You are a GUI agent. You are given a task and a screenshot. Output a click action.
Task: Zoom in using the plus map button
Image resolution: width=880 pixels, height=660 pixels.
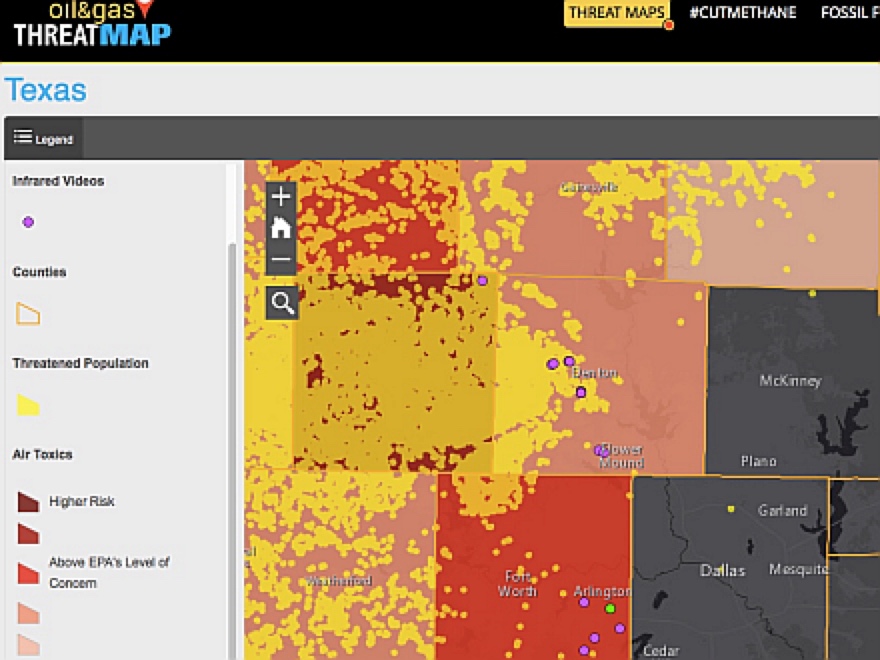[x=282, y=197]
